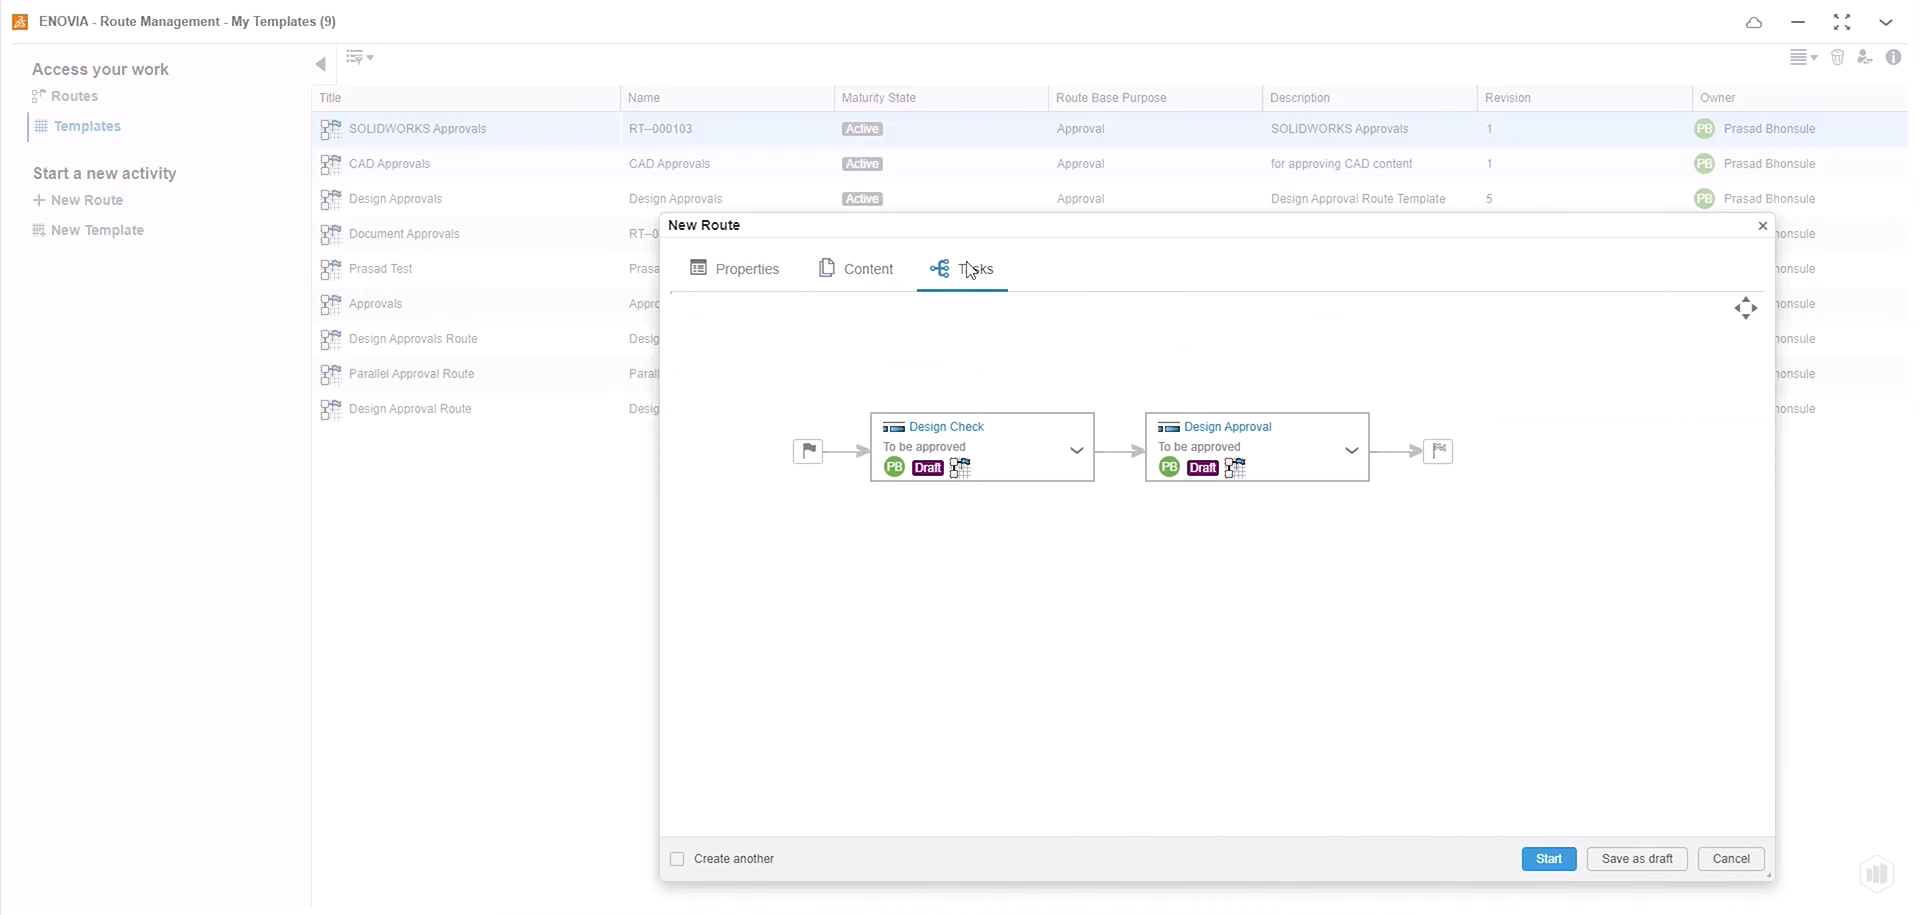This screenshot has height=915, width=1919.
Task: Switch to the Content tab
Action: tap(857, 268)
